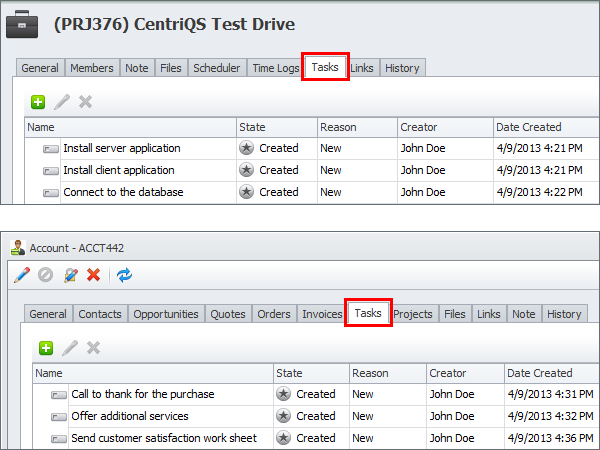The image size is (600, 450).
Task: Click task icon beside Offer additional services
Action: 59,417
